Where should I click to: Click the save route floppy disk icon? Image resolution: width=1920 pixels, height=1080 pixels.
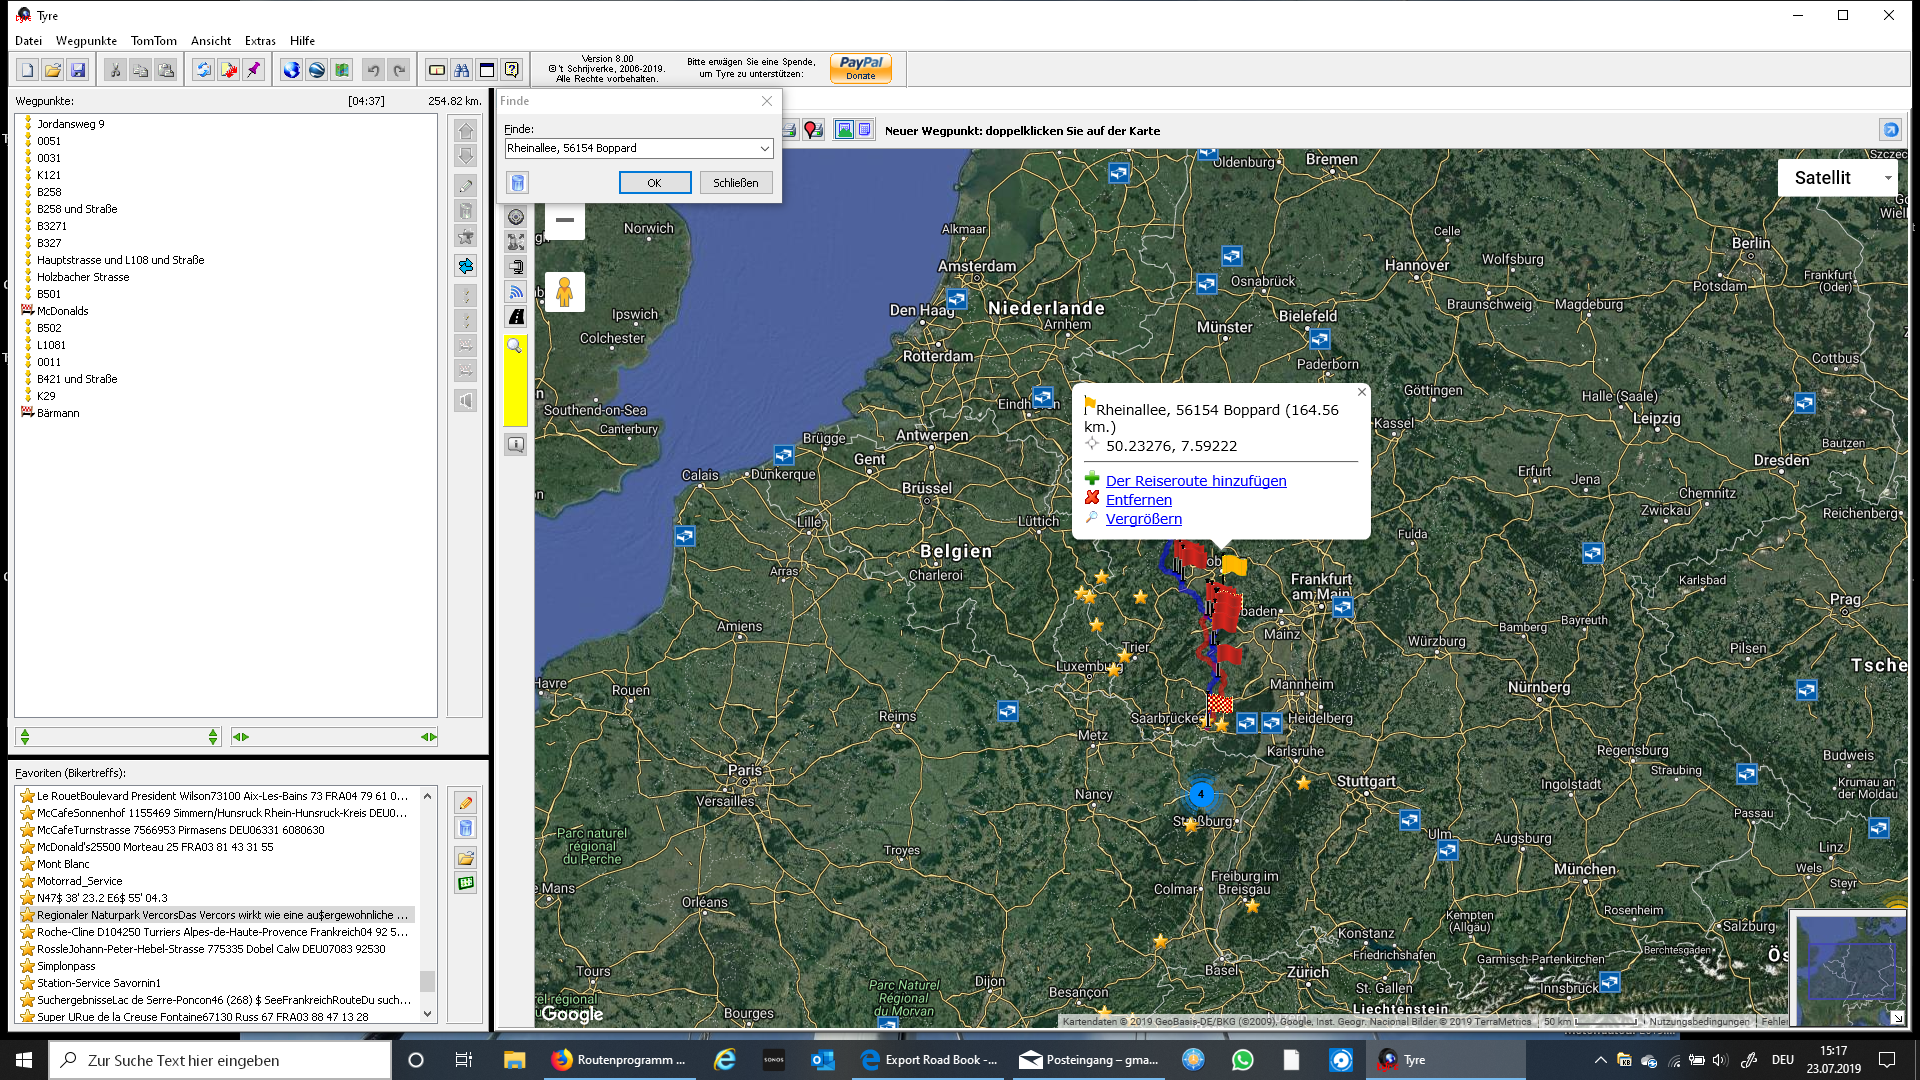[78, 70]
